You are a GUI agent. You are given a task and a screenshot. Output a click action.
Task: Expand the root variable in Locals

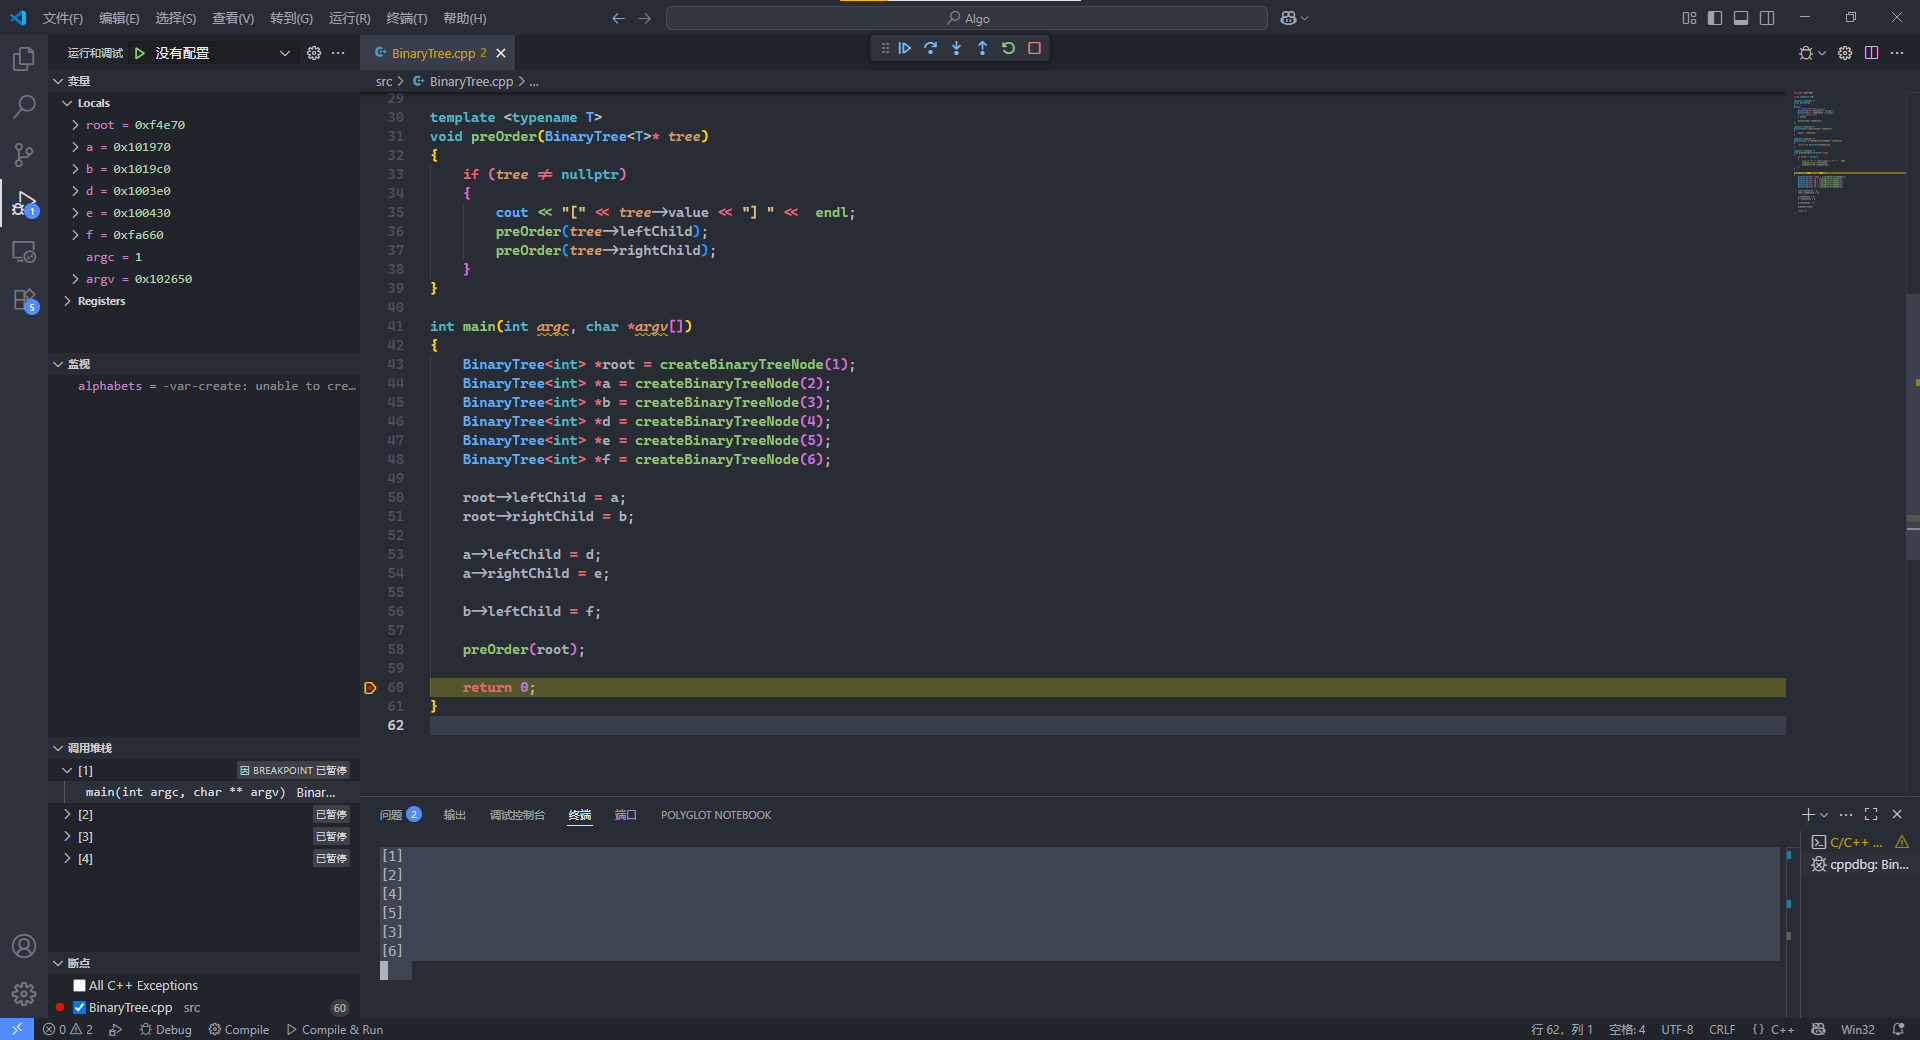tap(75, 125)
